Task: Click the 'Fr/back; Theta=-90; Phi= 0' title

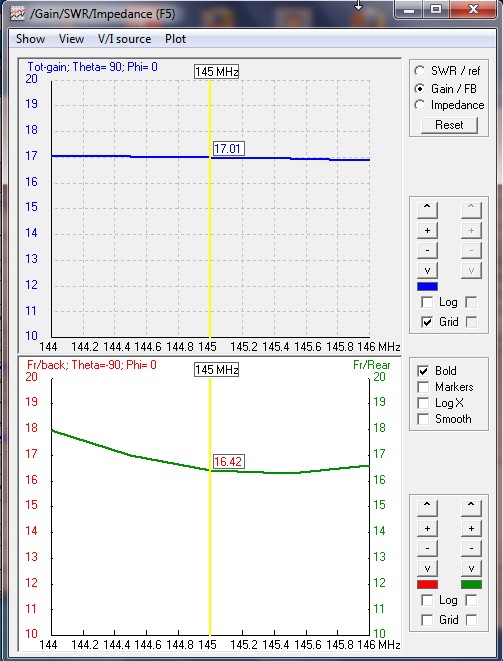Action: click(x=91, y=365)
